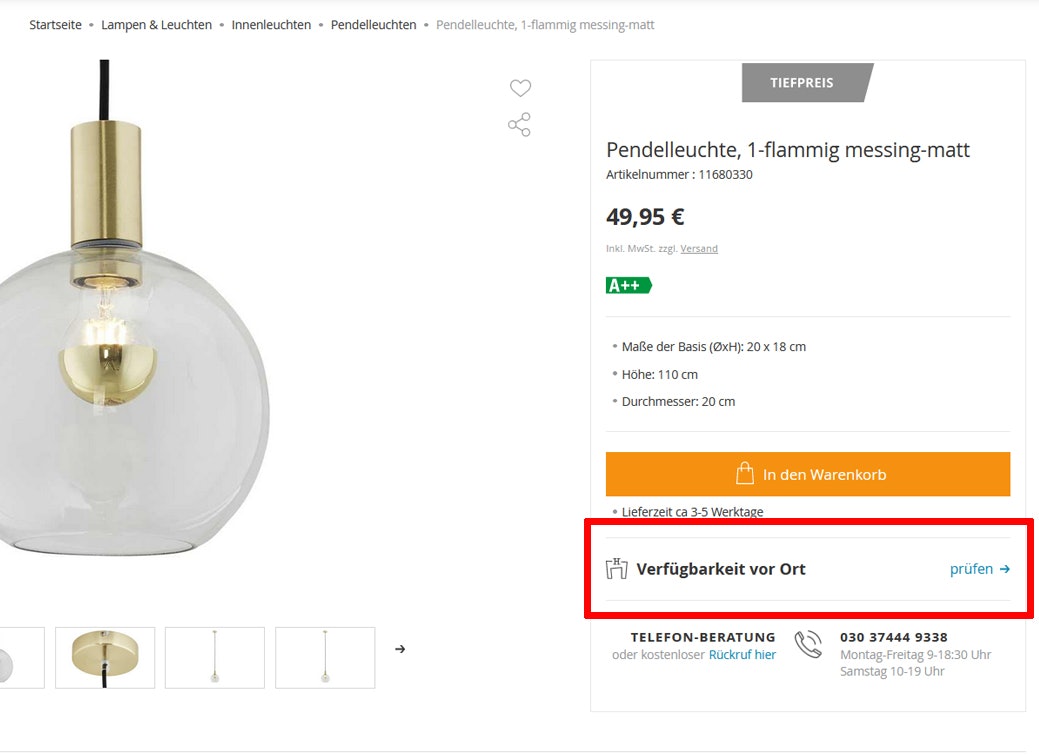Click the store icon beside Verfügbarkeit vor Ort
The image size is (1039, 756).
click(x=616, y=569)
